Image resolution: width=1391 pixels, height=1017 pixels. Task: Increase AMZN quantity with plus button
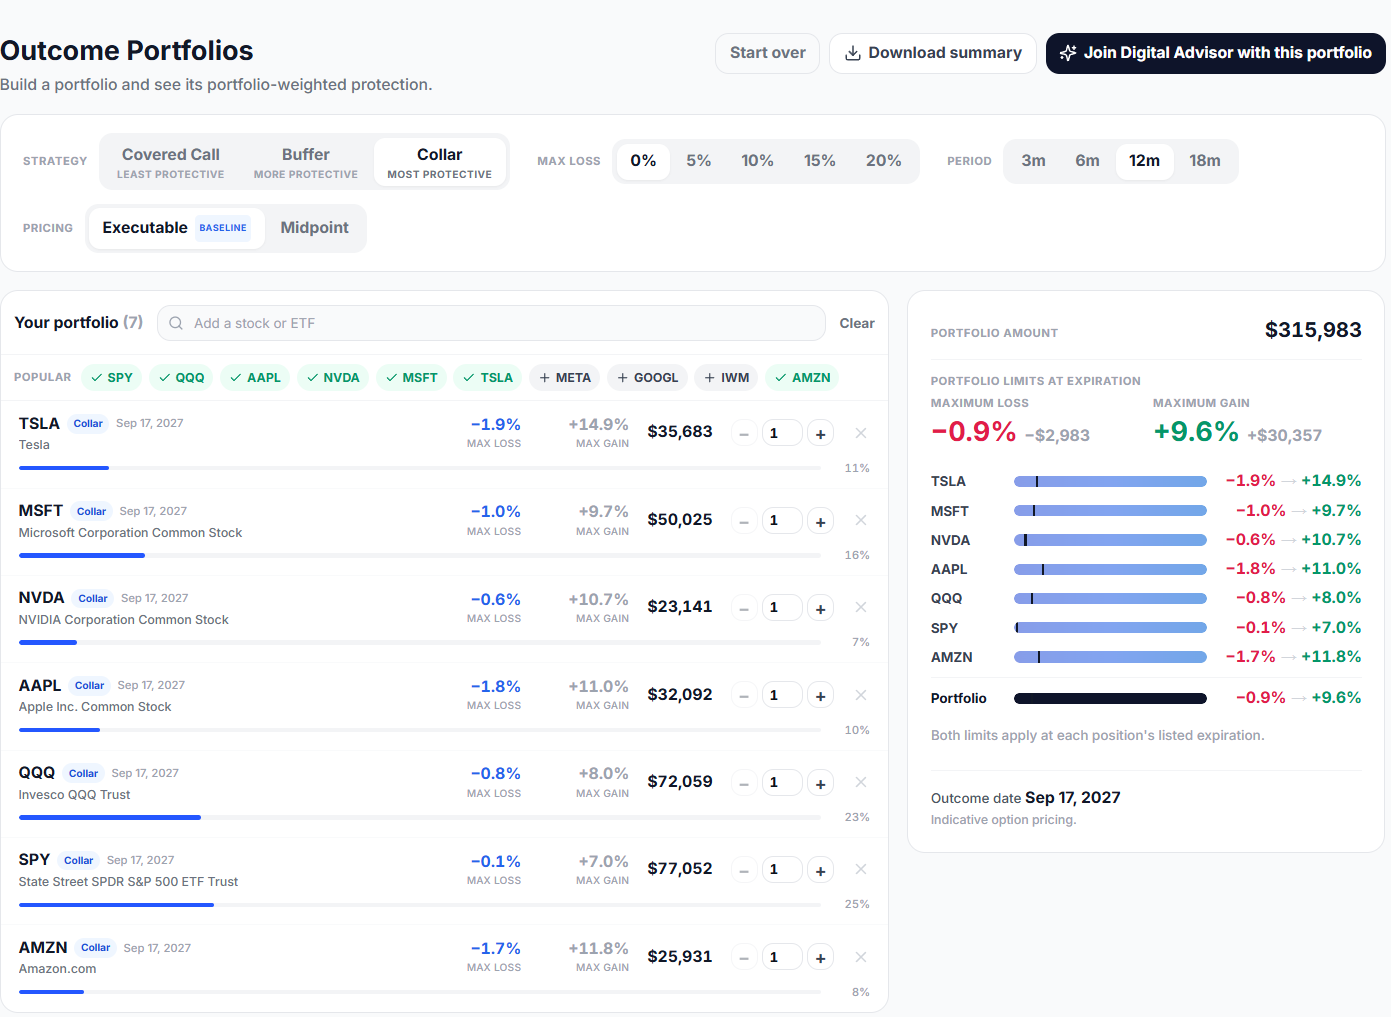[820, 958]
